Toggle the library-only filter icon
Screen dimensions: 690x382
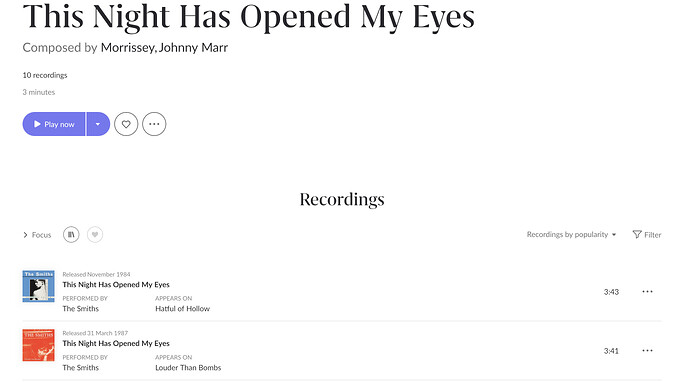[71, 235]
